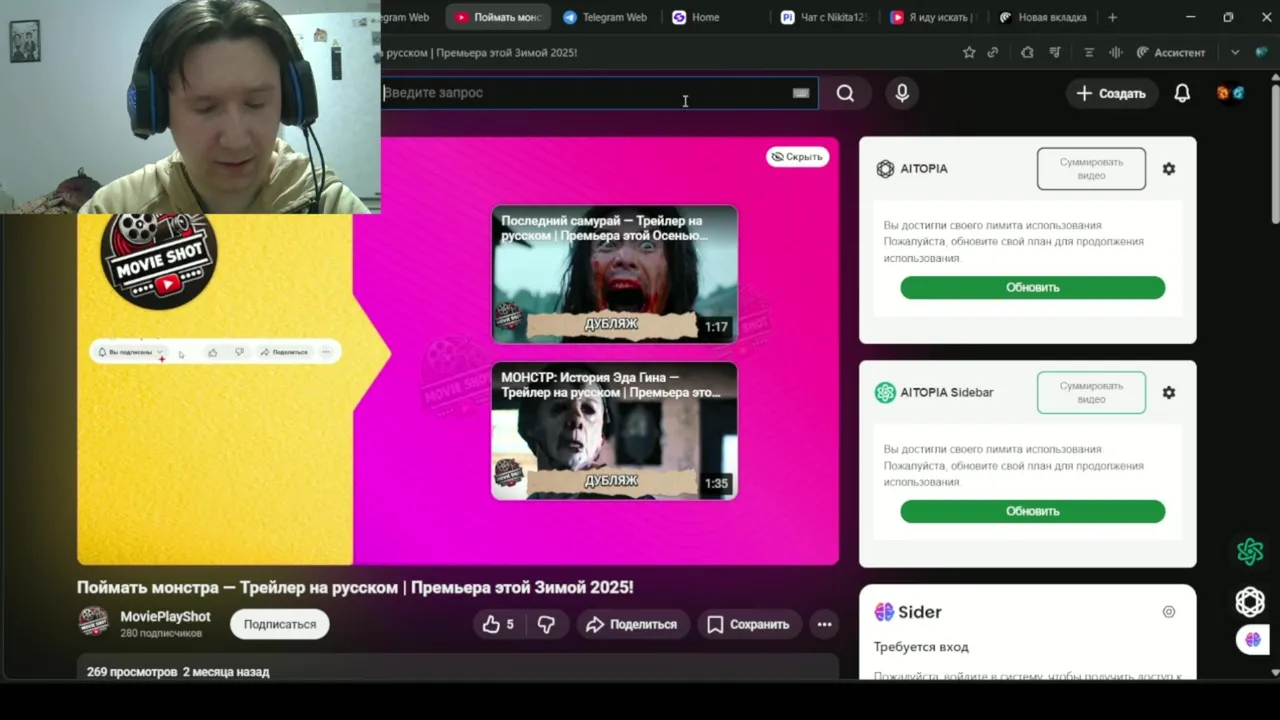The height and width of the screenshot is (720, 1280).
Task: Open the Ассистент panel
Action: point(1171,52)
